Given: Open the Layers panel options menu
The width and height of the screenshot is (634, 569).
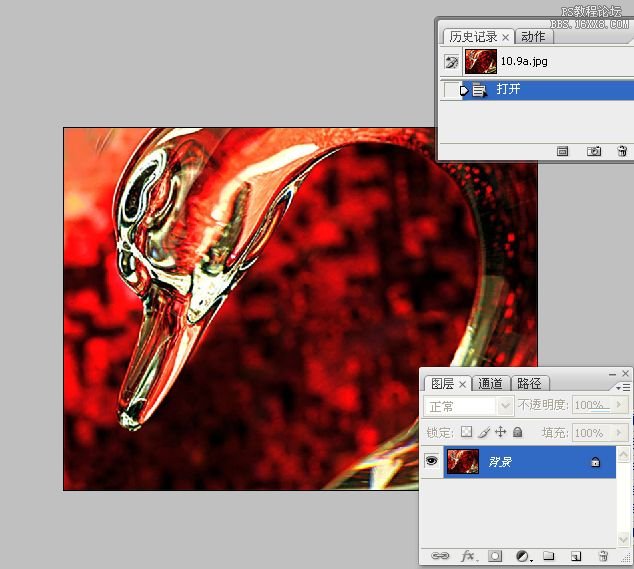Looking at the screenshot, I should click(x=623, y=387).
